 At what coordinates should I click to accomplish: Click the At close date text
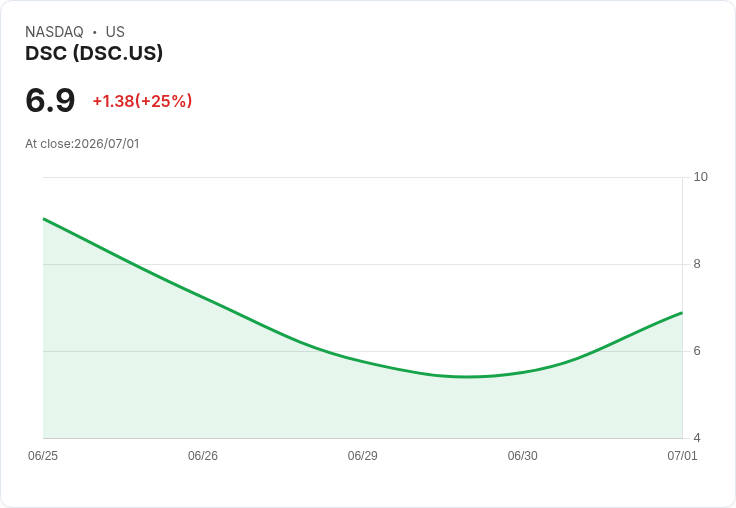(82, 144)
